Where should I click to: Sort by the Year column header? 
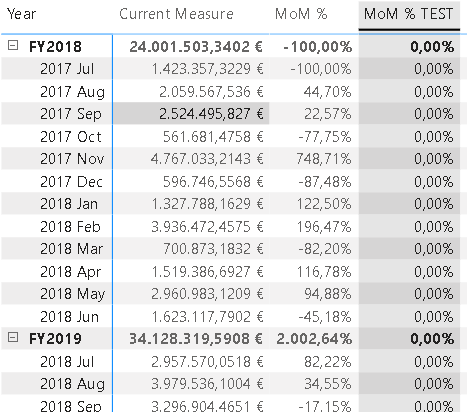click(x=22, y=14)
